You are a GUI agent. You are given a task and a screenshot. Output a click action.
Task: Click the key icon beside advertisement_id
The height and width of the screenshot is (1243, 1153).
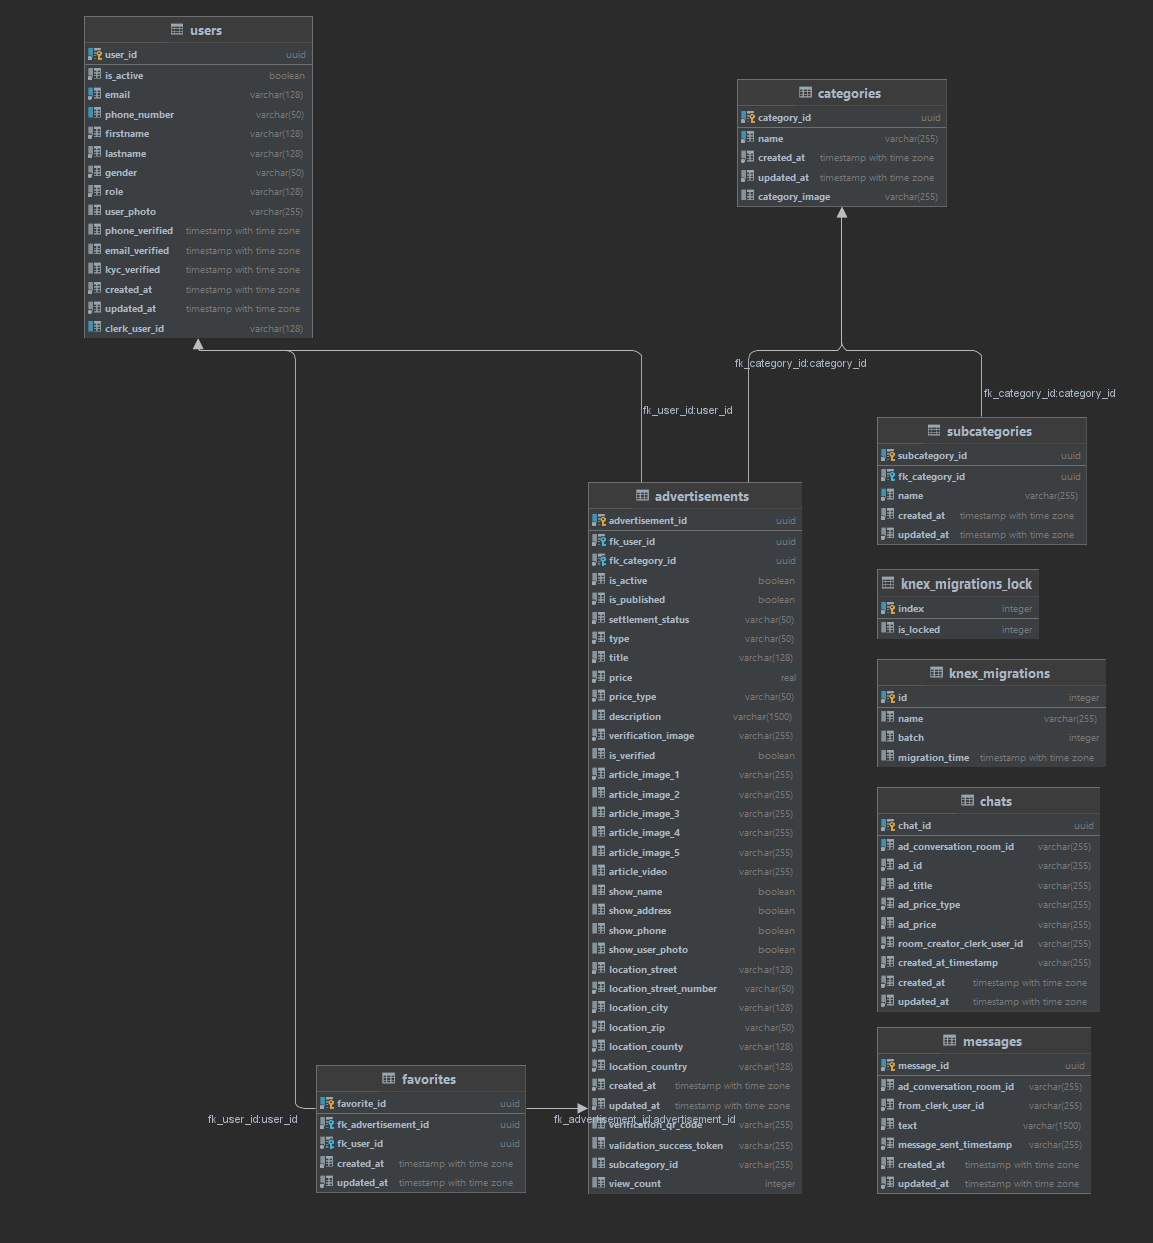pyautogui.click(x=598, y=520)
